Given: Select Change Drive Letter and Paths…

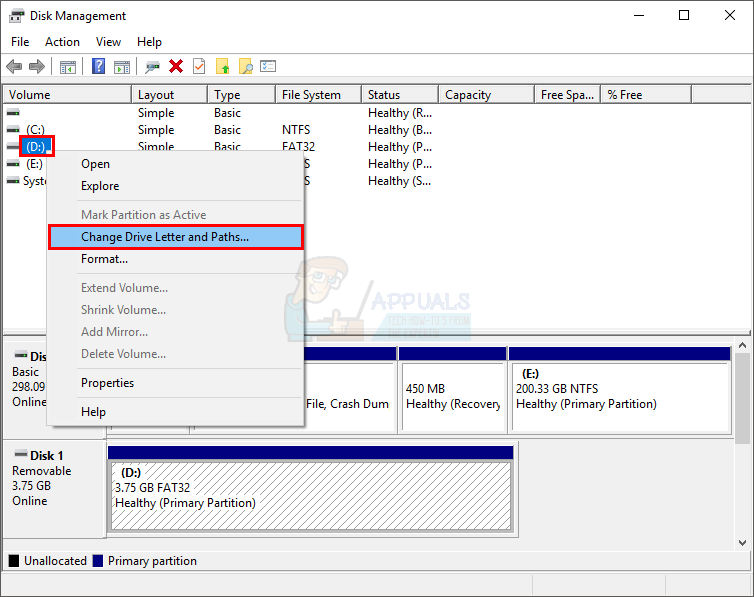Looking at the screenshot, I should 176,237.
